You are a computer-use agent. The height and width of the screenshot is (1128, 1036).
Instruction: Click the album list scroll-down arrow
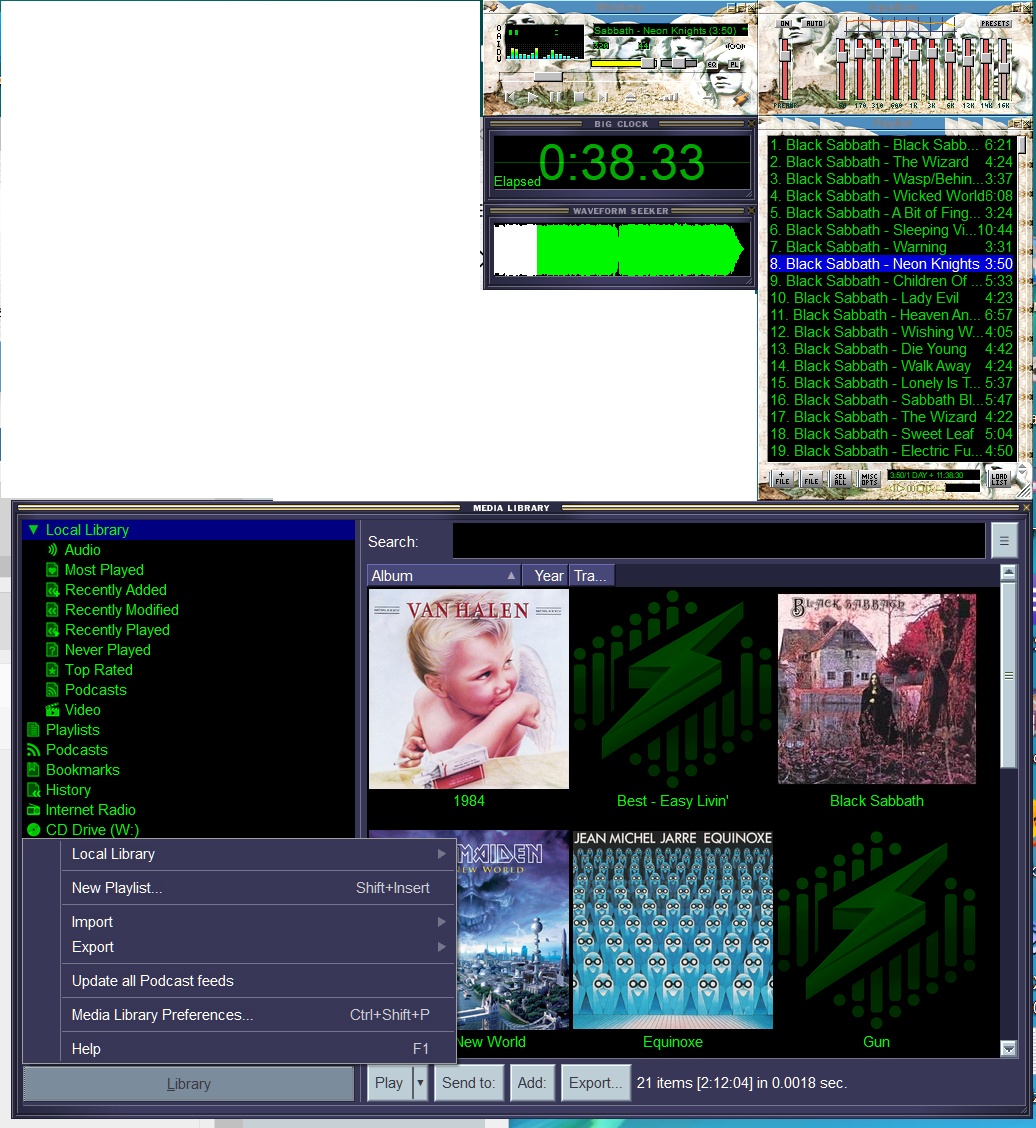pyautogui.click(x=1009, y=1048)
